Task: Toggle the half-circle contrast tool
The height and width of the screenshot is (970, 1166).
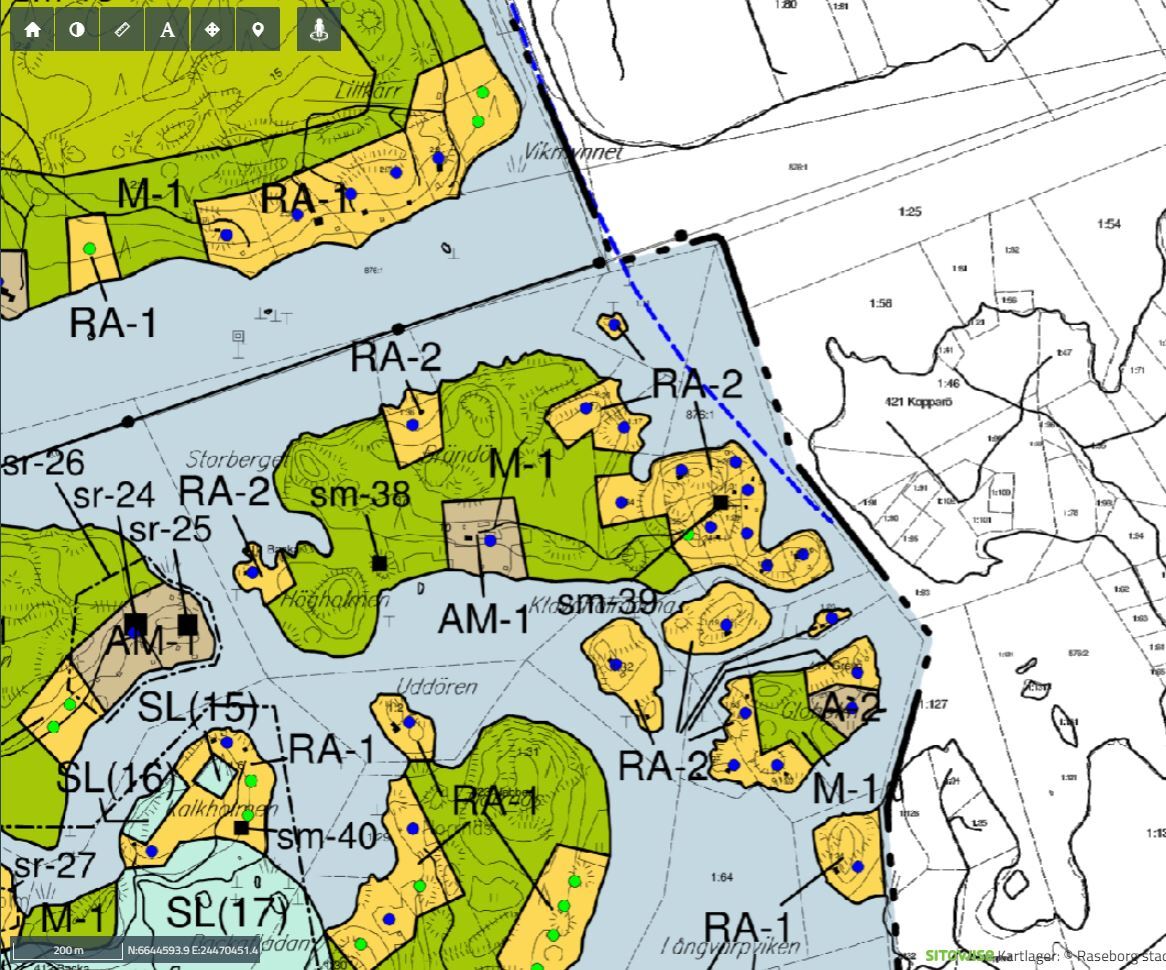Action: [77, 29]
